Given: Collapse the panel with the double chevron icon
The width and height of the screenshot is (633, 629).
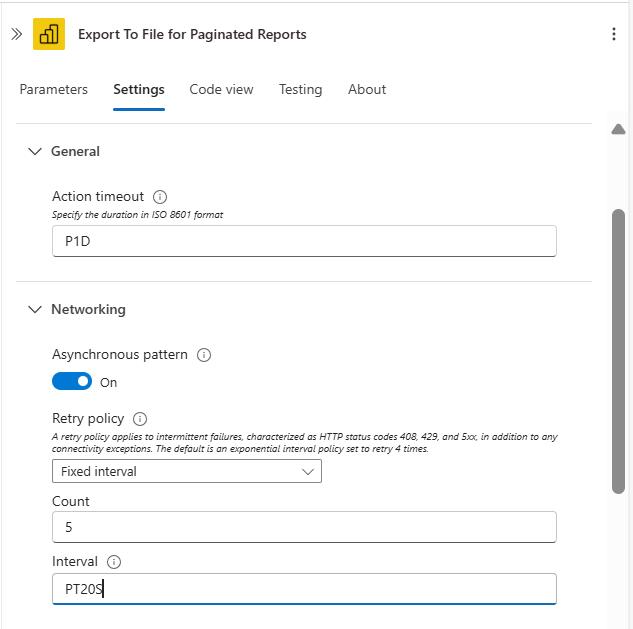Looking at the screenshot, I should (x=16, y=34).
